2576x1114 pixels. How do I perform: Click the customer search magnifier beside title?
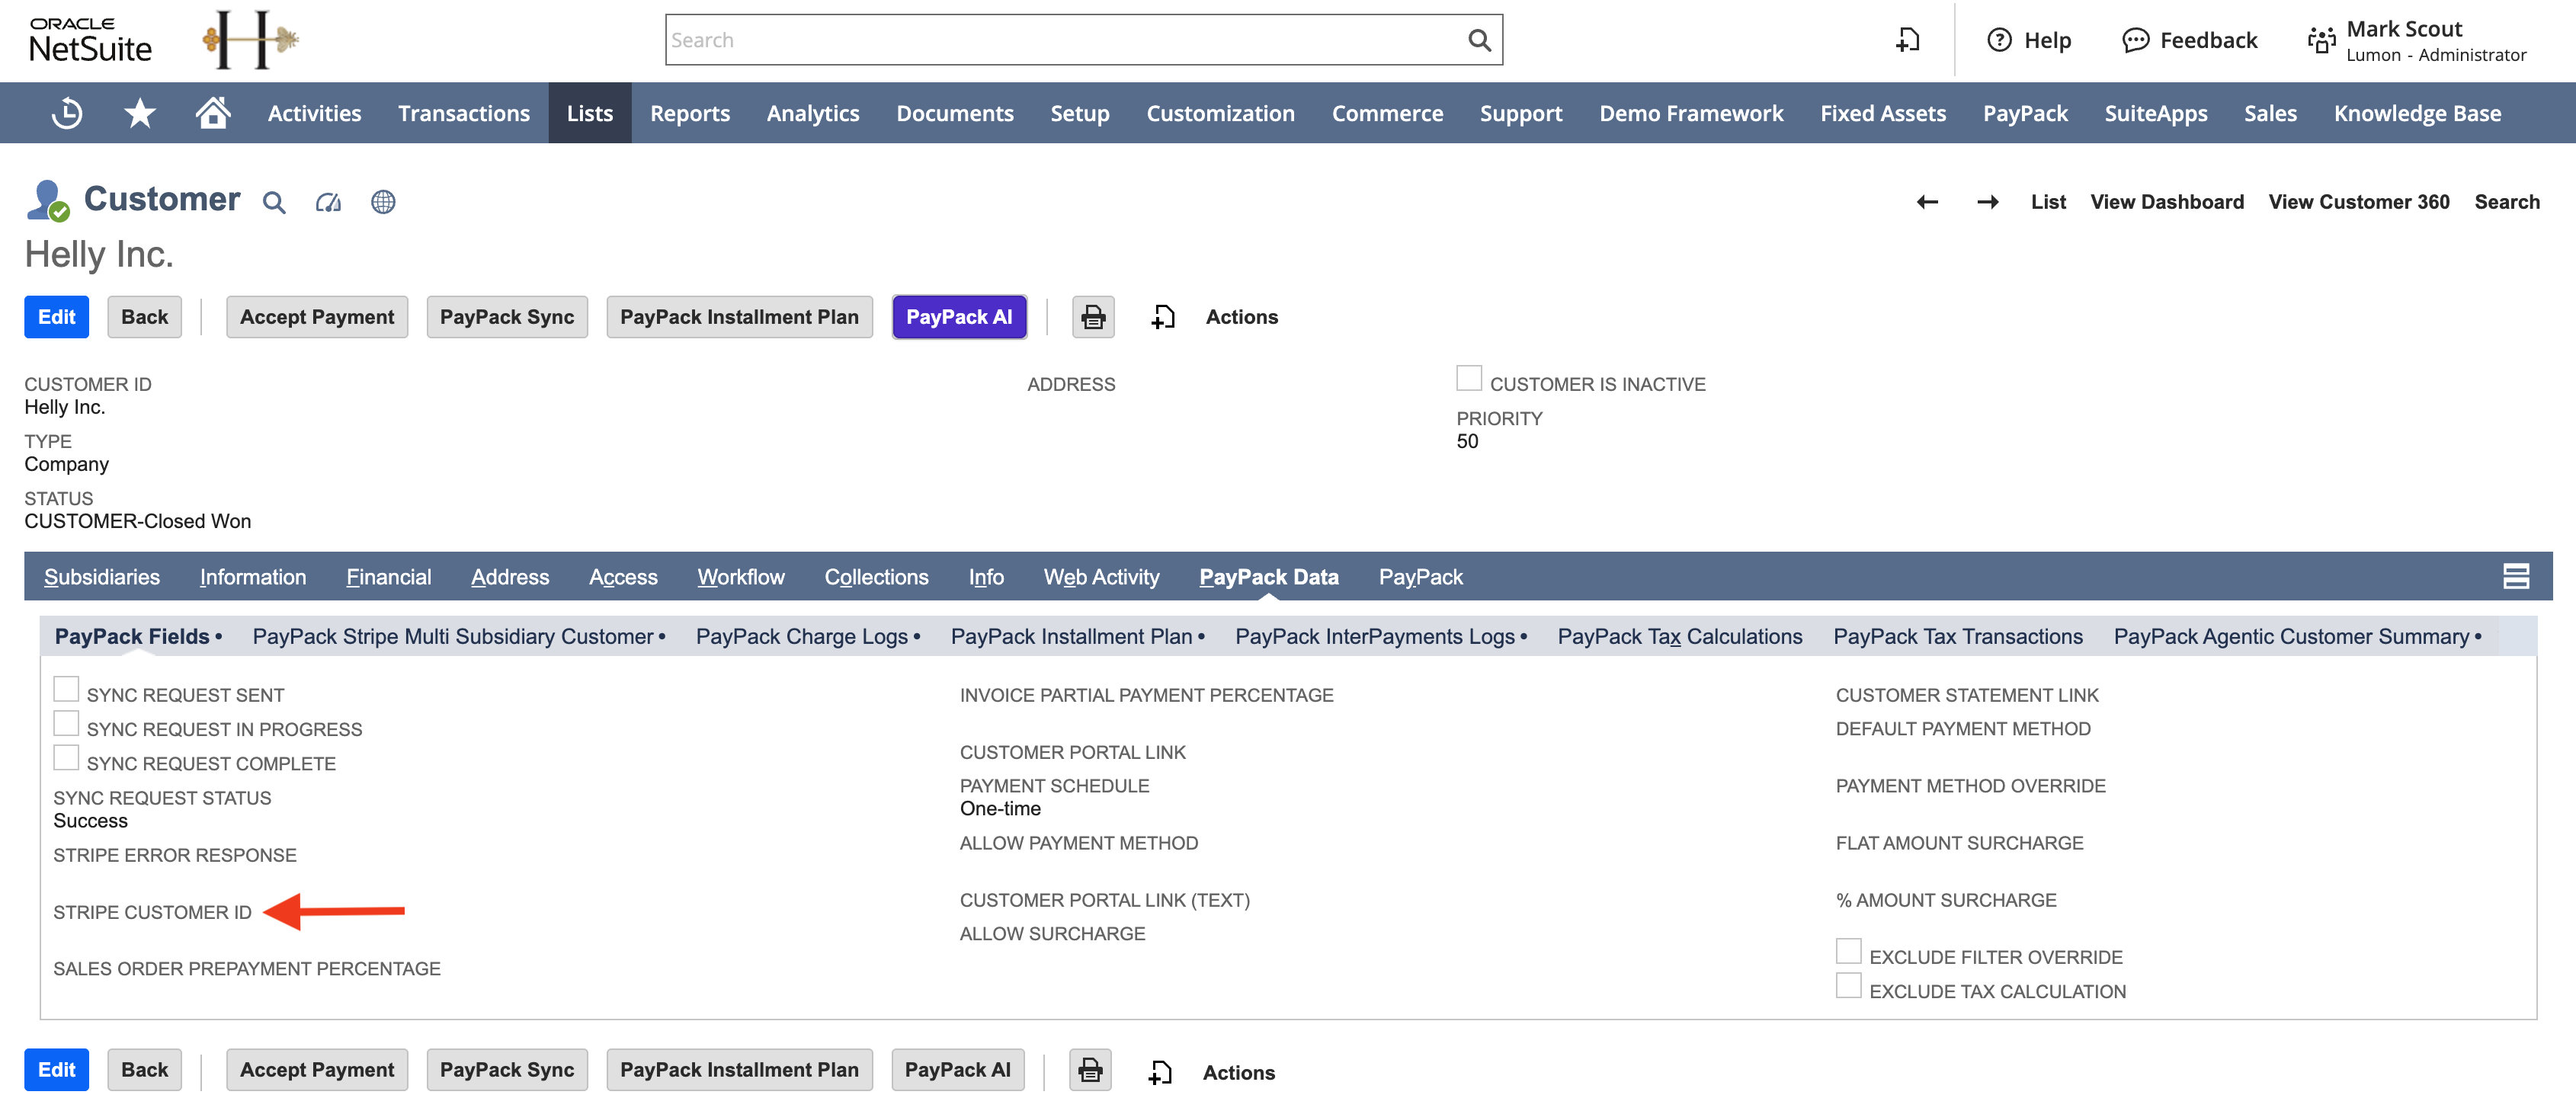274,202
